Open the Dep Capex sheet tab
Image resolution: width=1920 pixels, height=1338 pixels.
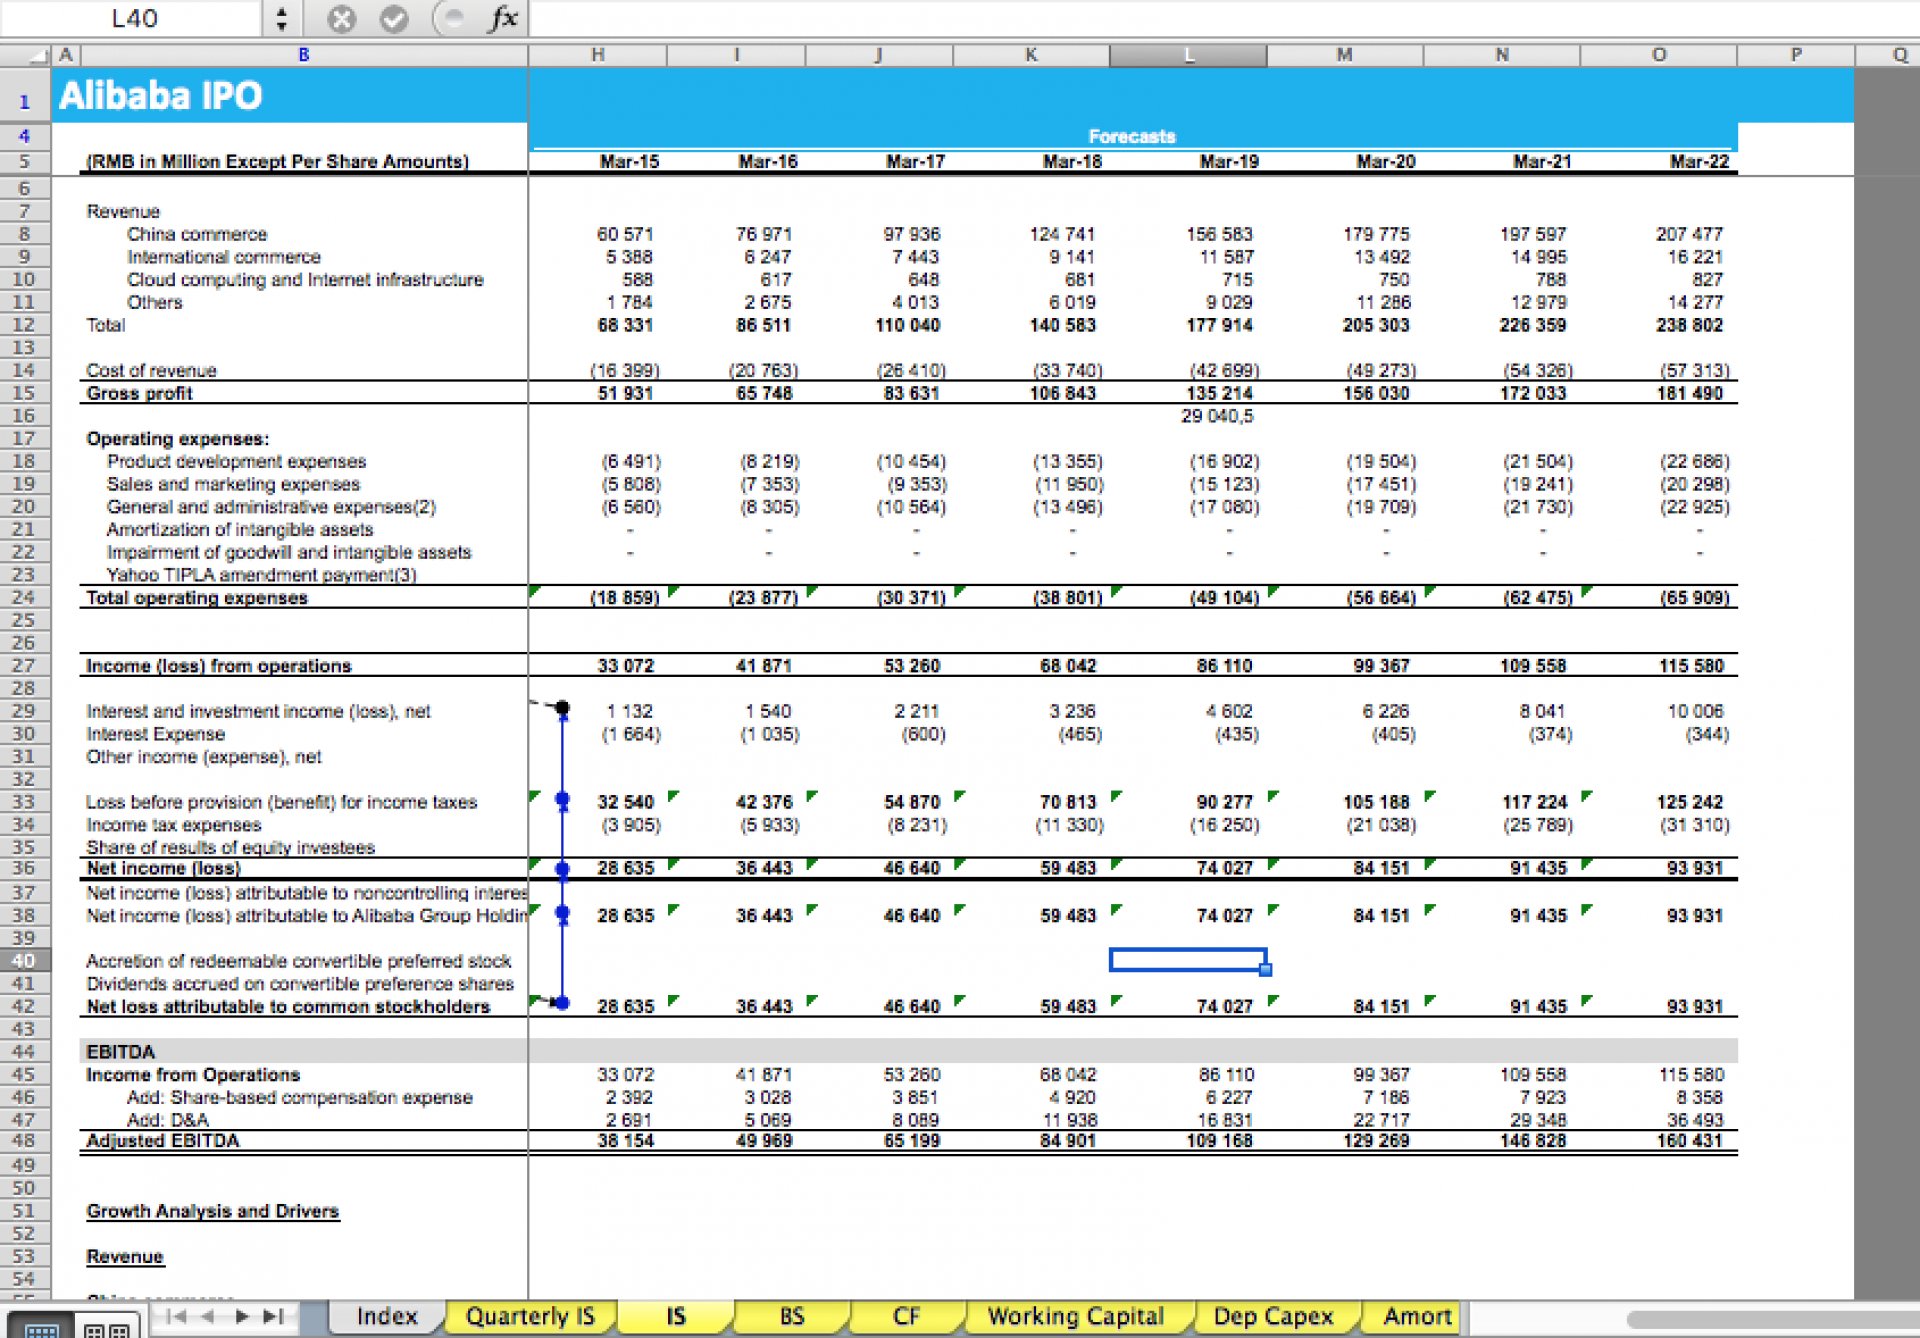click(x=1273, y=1317)
